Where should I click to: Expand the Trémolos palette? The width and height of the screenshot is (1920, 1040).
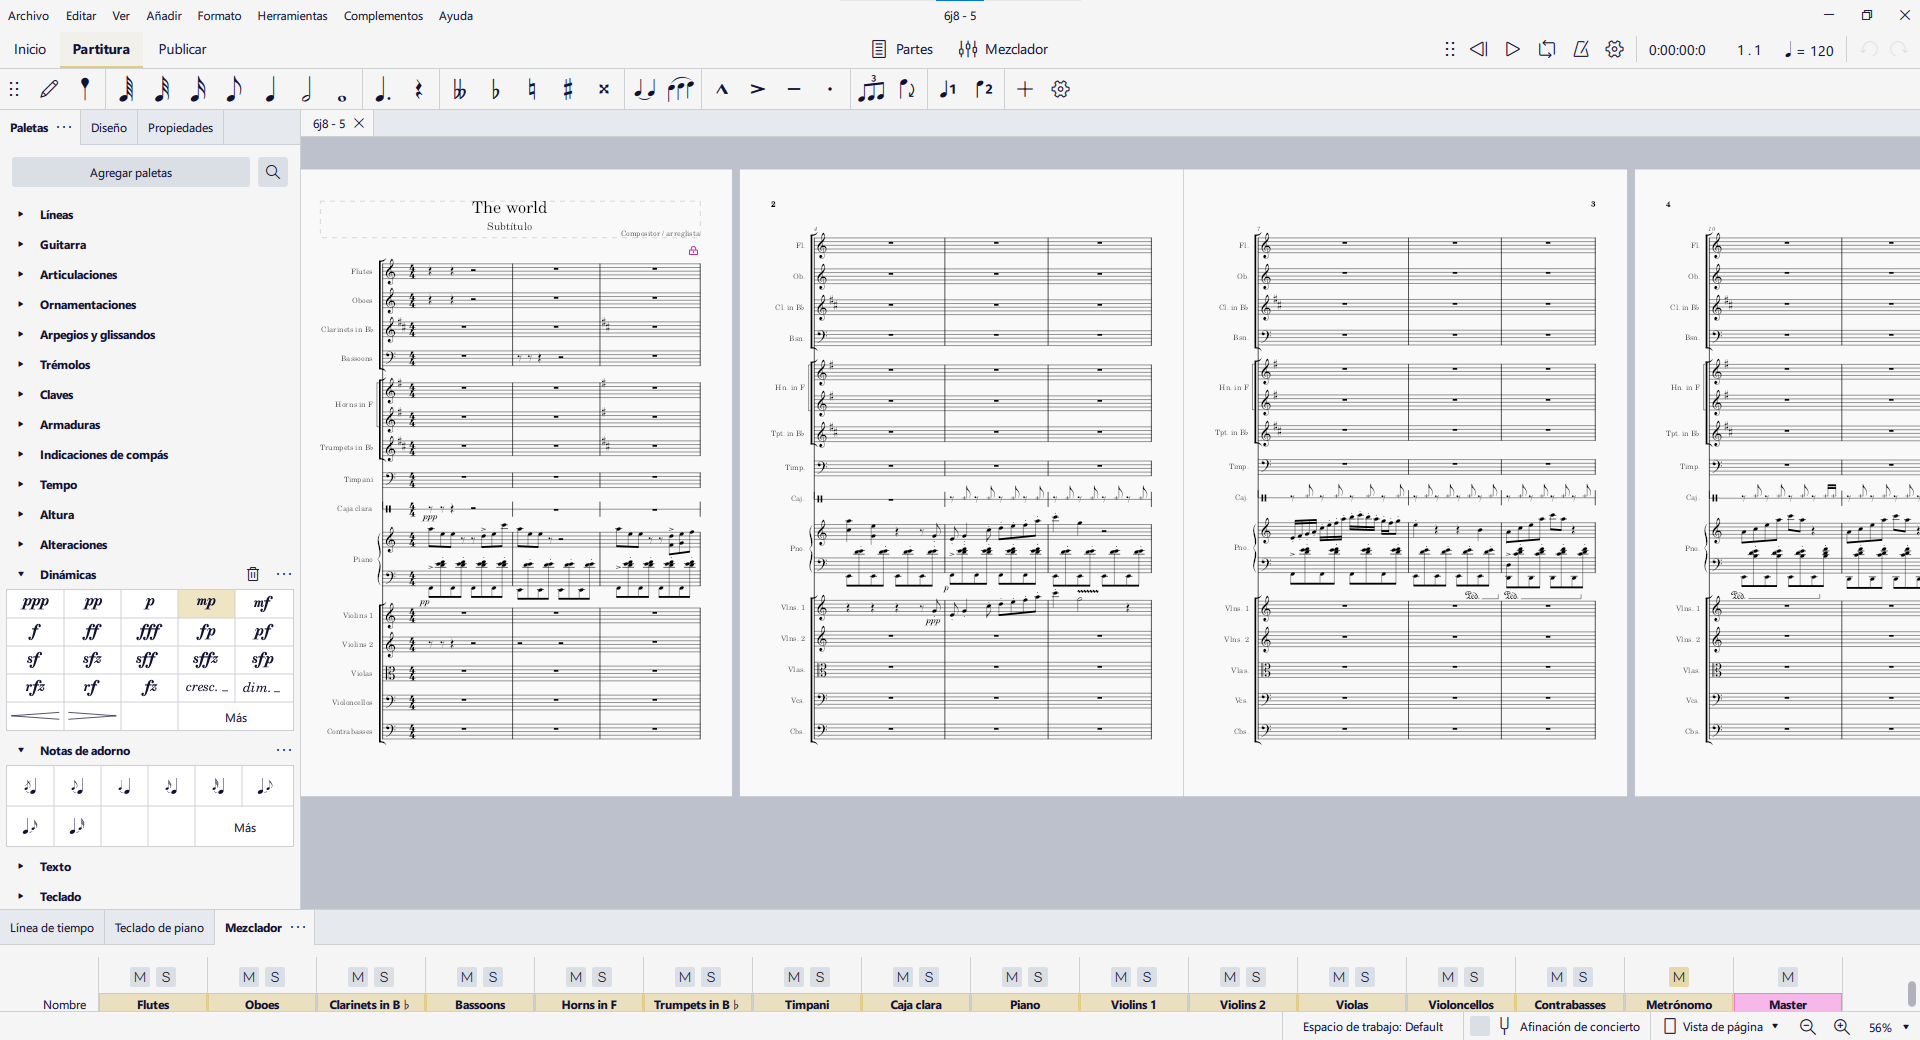(x=20, y=364)
